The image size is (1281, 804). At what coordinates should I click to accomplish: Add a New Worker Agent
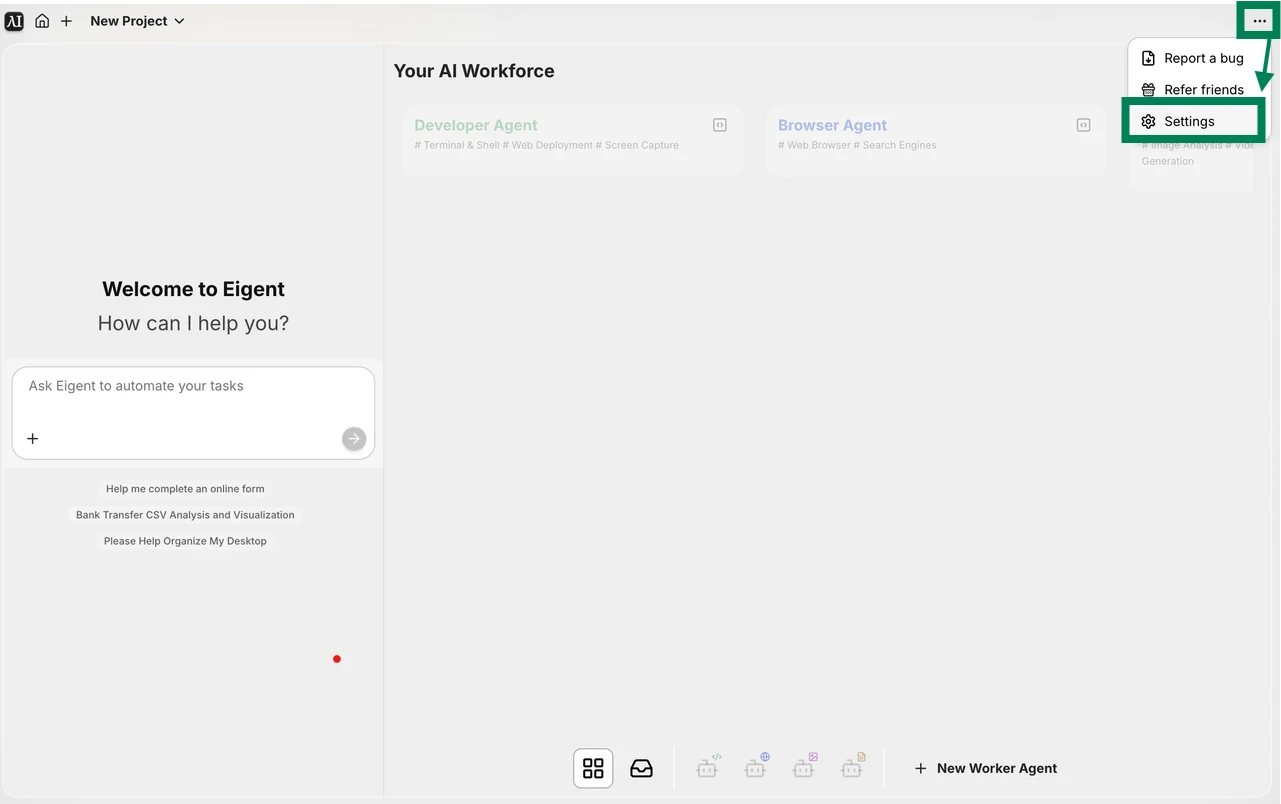986,768
